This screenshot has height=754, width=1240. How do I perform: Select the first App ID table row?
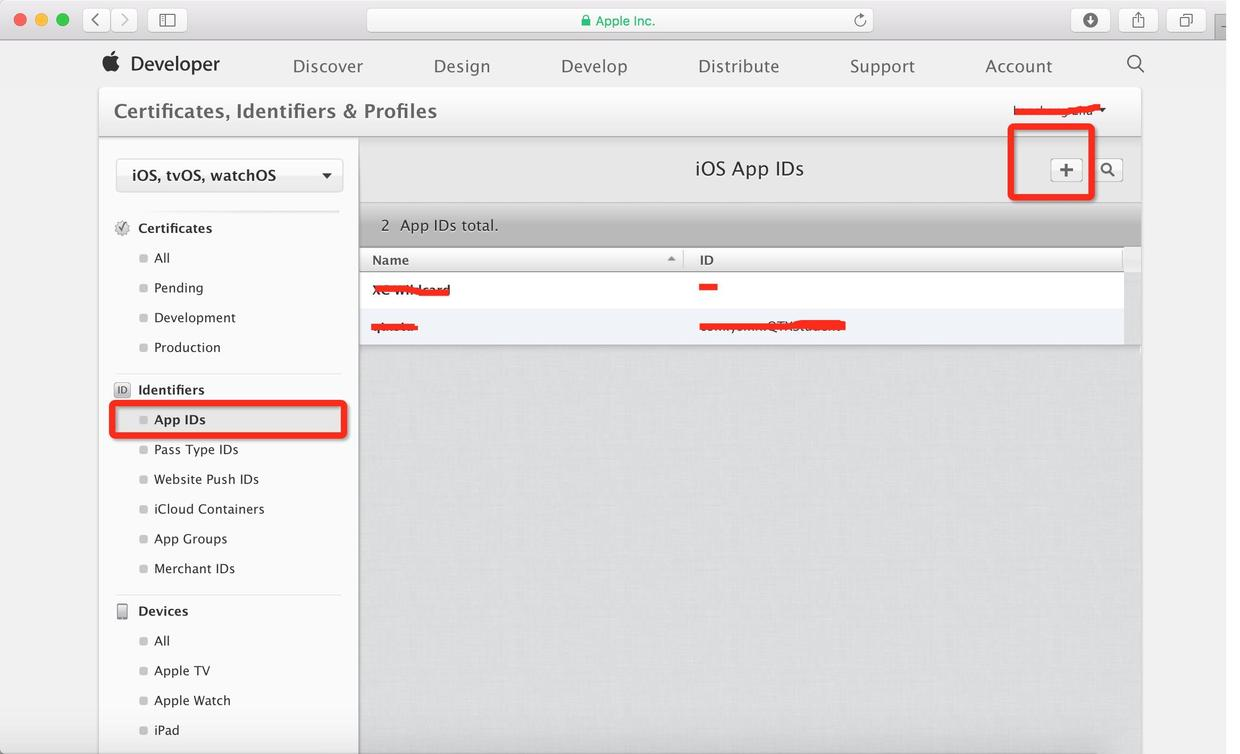[x=741, y=290]
